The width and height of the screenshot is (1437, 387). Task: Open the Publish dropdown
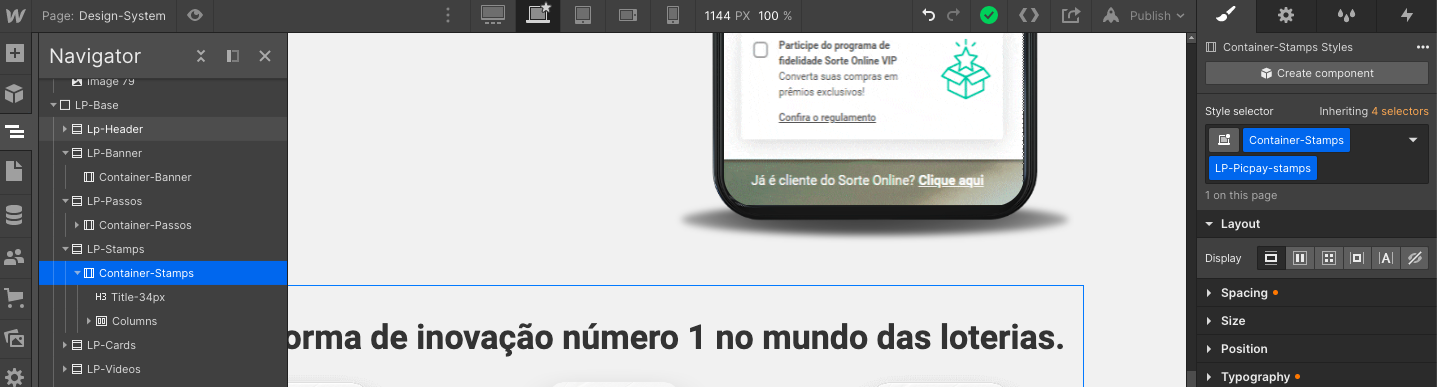pyautogui.click(x=1143, y=15)
